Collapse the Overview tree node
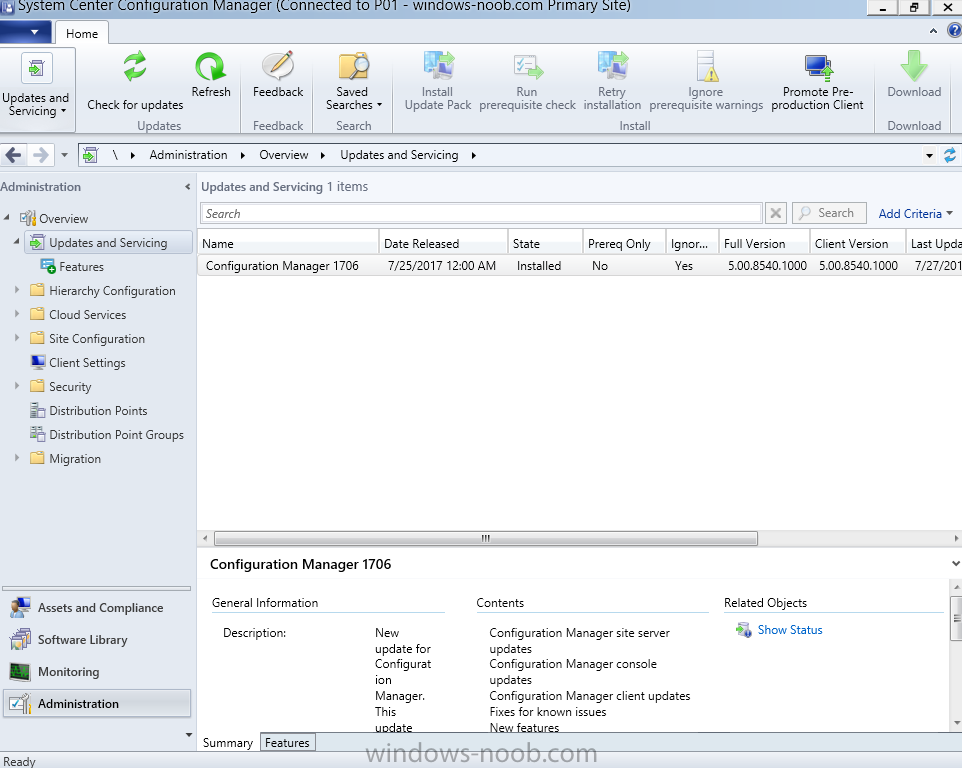Screen dimensions: 962x768 pos(7,217)
